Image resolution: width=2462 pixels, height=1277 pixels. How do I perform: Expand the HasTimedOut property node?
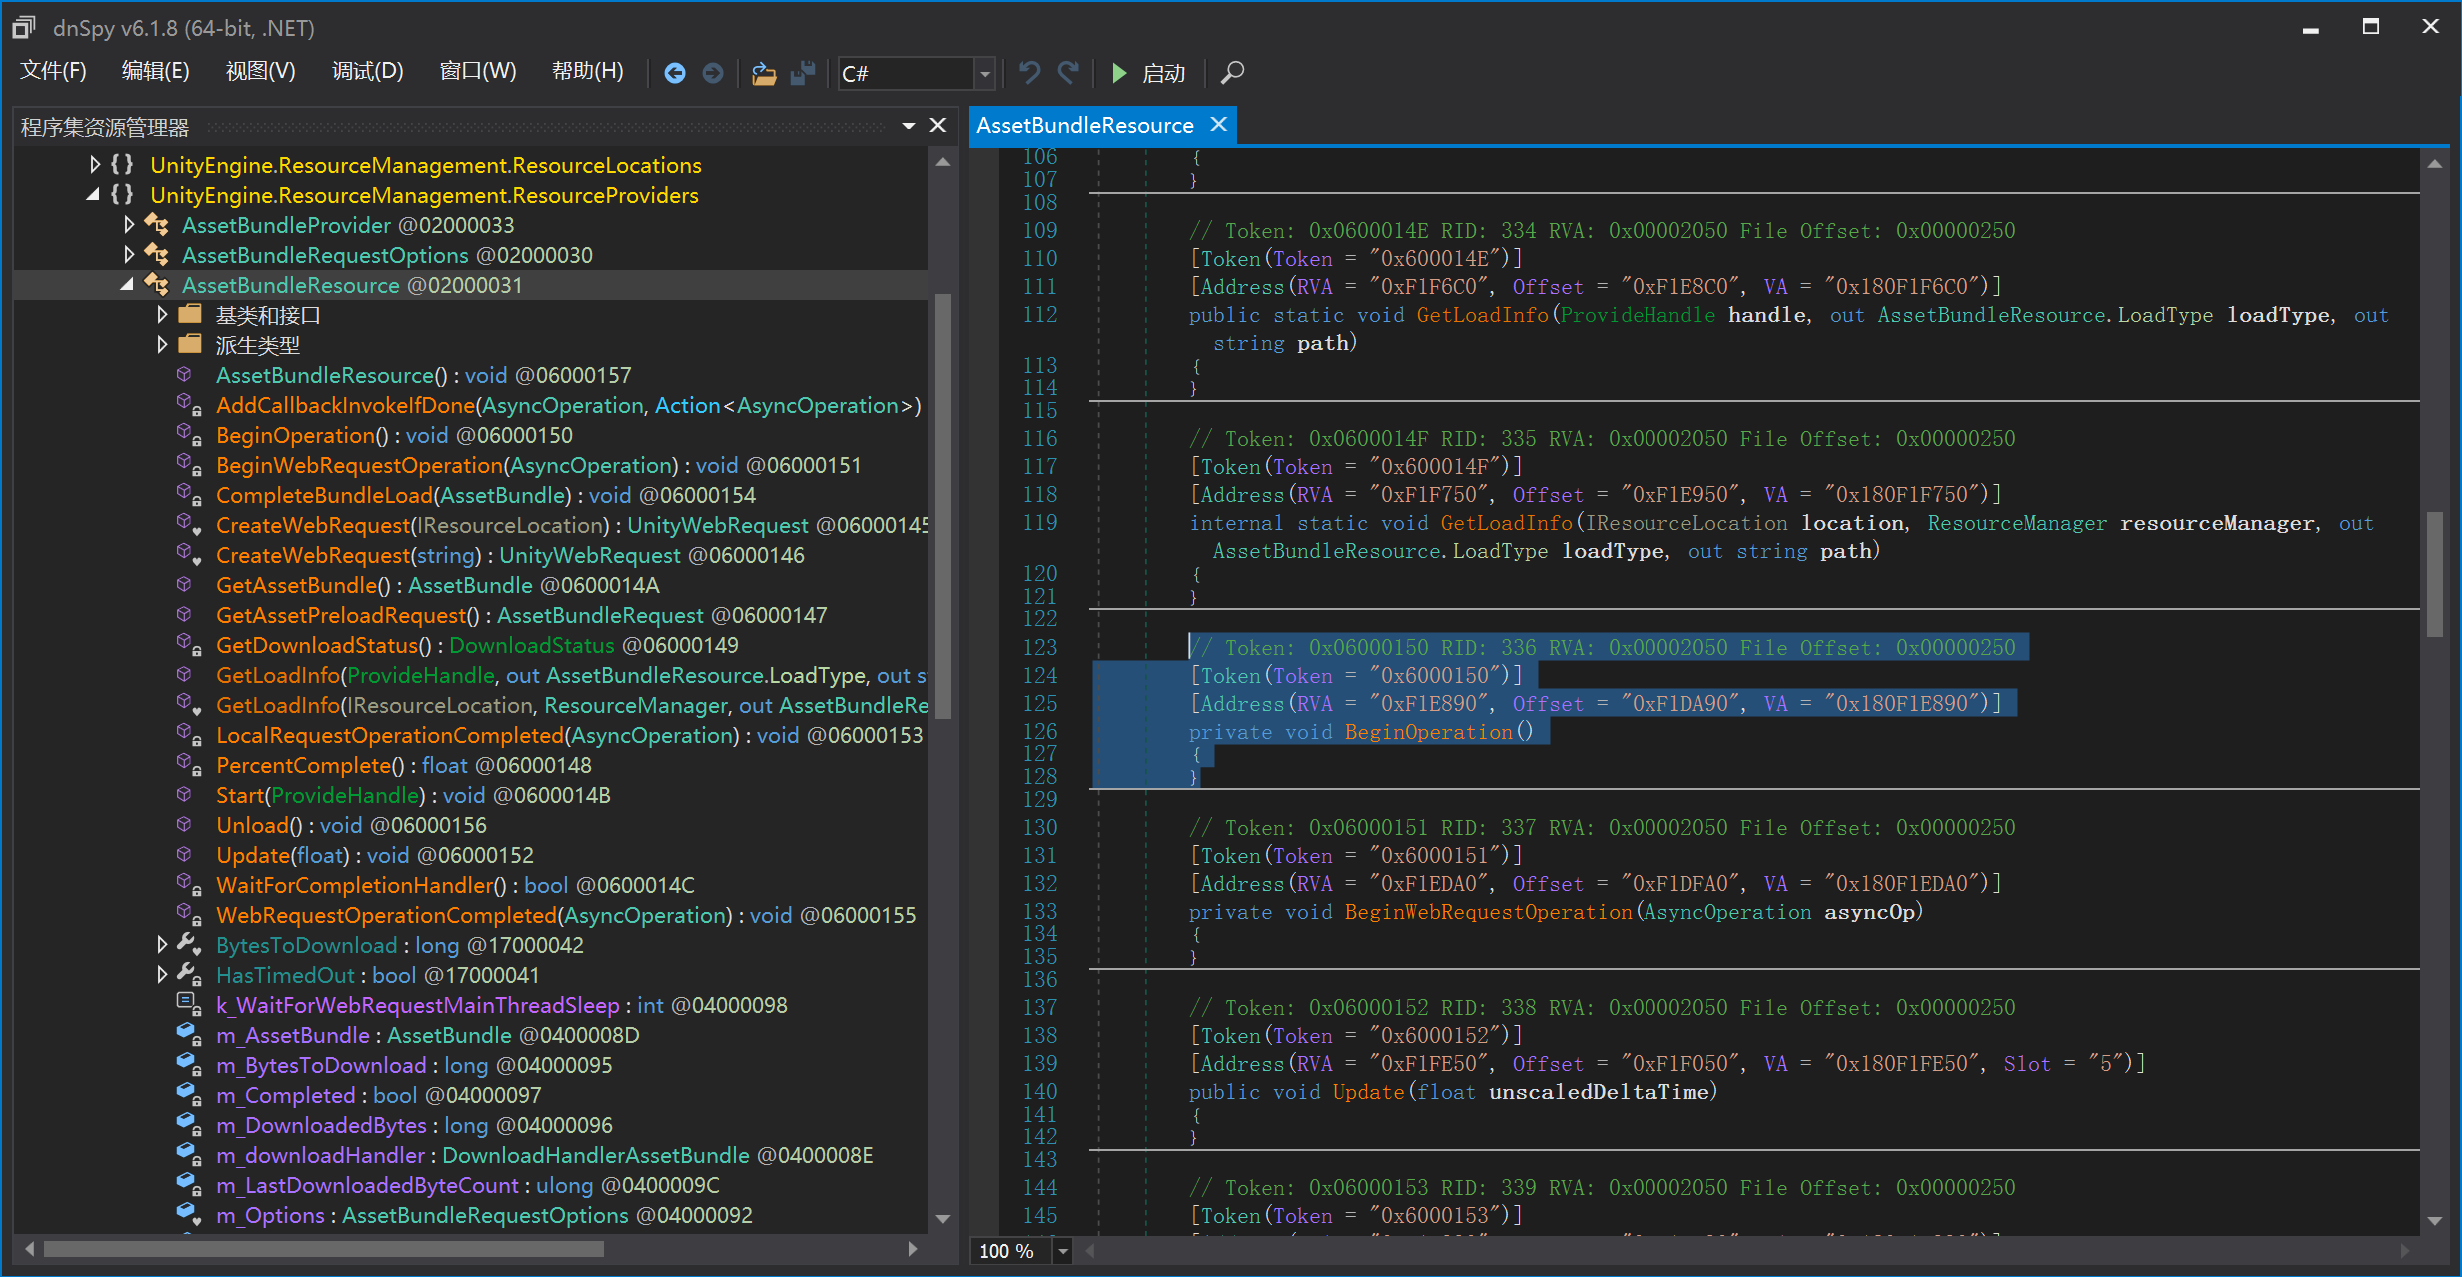click(x=162, y=975)
